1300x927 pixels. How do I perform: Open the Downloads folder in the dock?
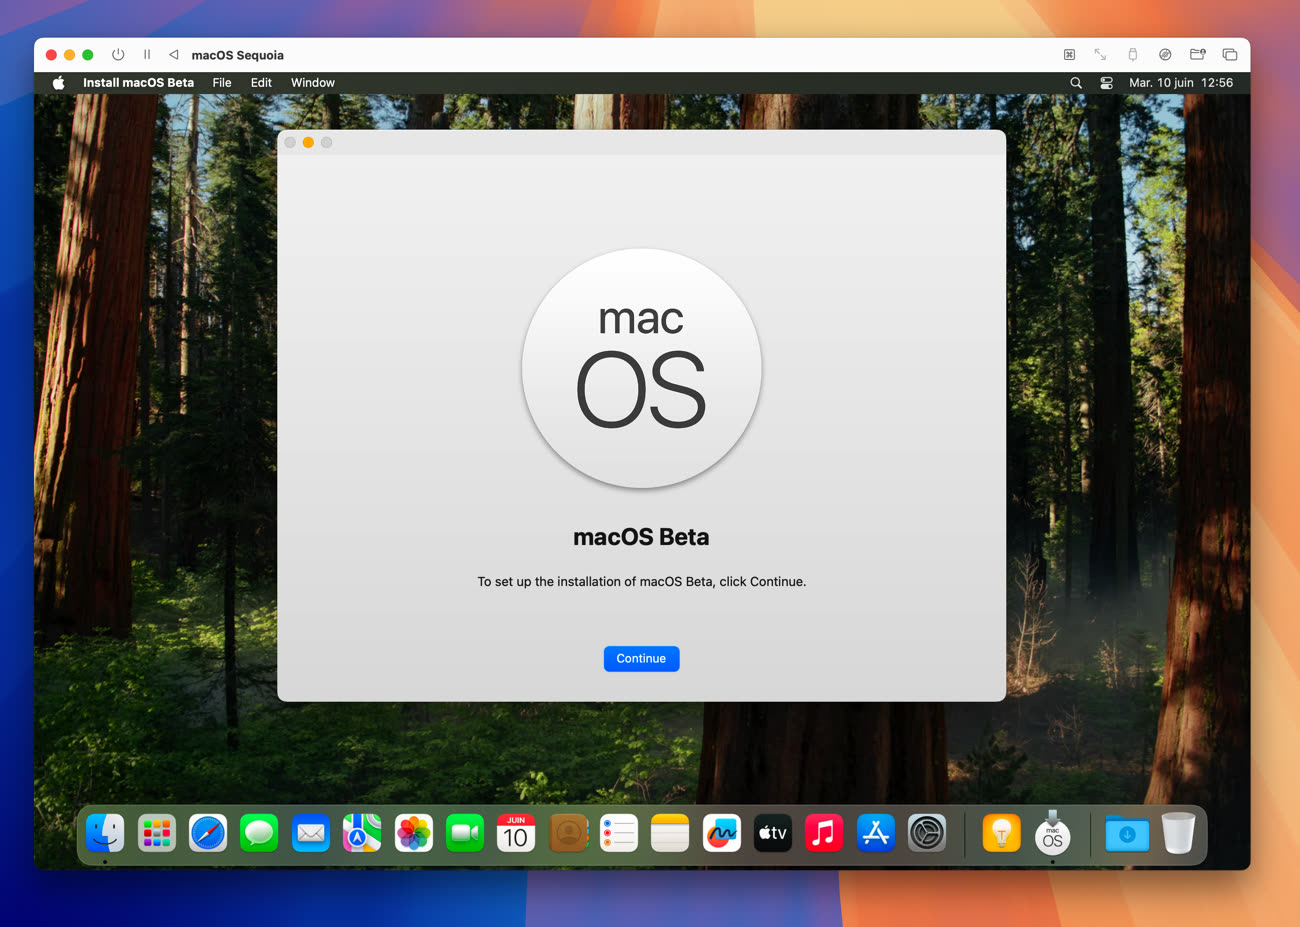pos(1127,833)
